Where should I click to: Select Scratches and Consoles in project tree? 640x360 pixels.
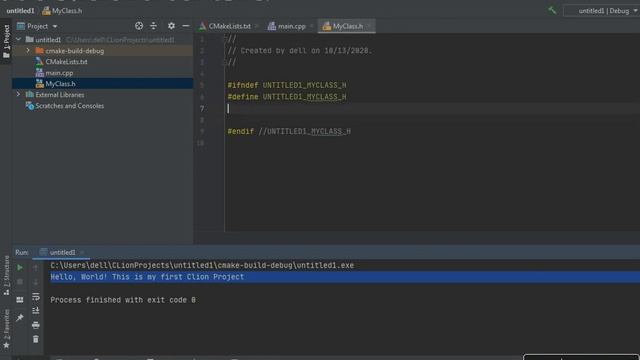69,106
